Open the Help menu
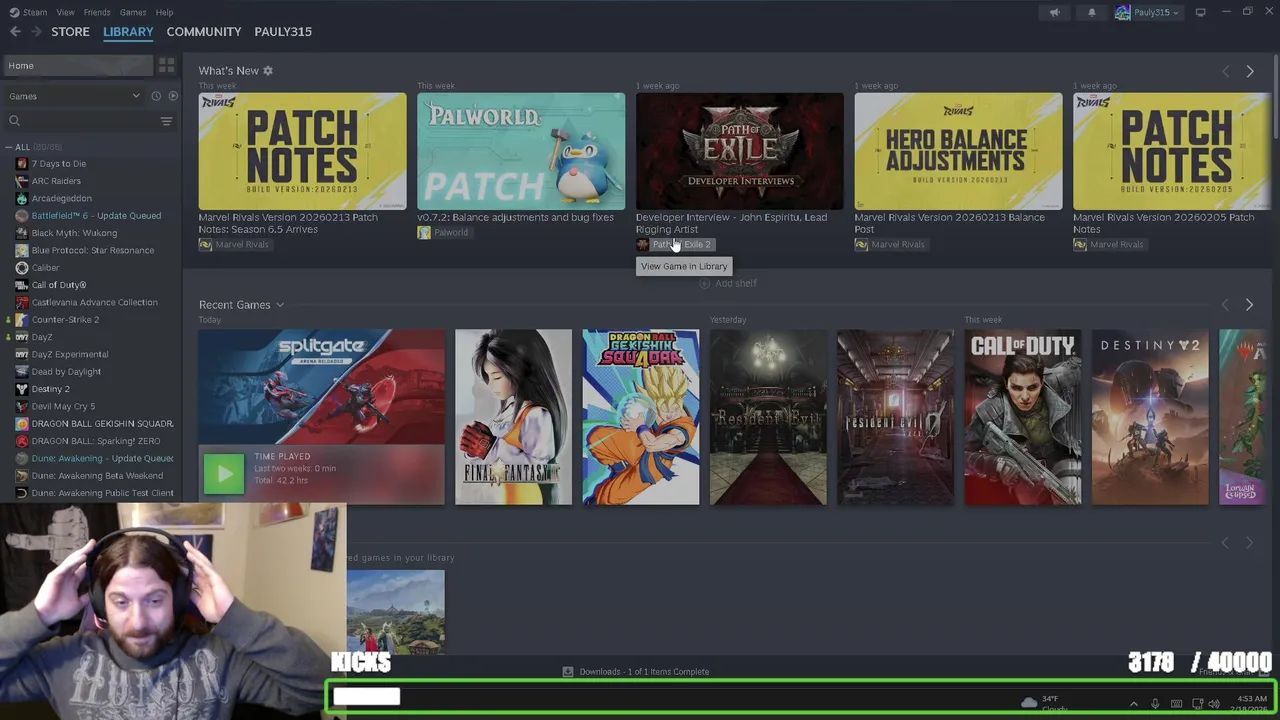Screen dimensions: 1280x720 (164, 12)
